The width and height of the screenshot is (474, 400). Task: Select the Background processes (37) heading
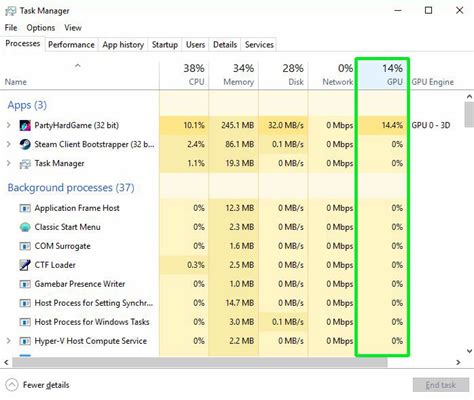(x=71, y=188)
